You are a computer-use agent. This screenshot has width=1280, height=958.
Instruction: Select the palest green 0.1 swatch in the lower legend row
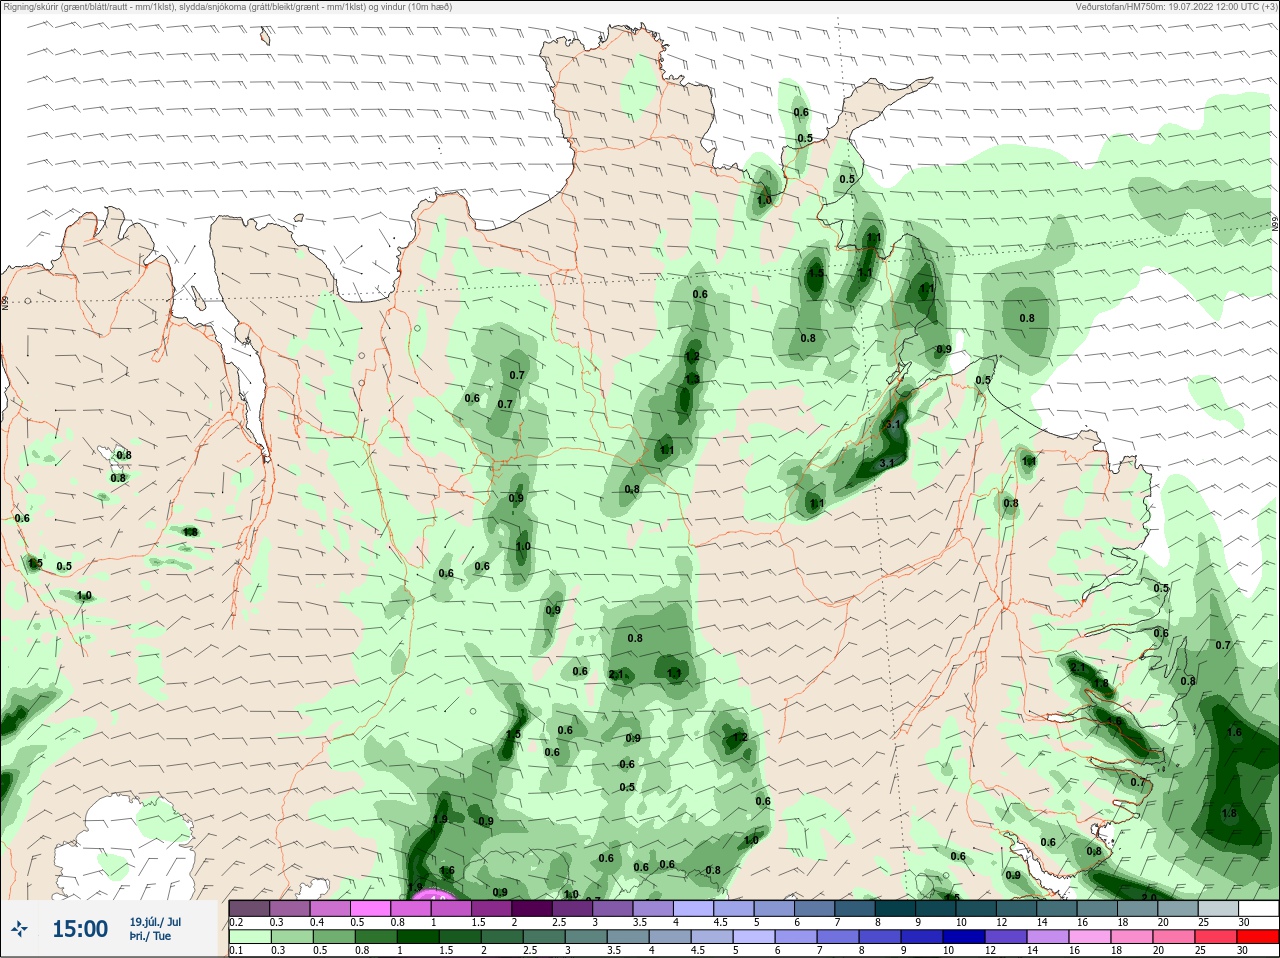click(x=250, y=937)
